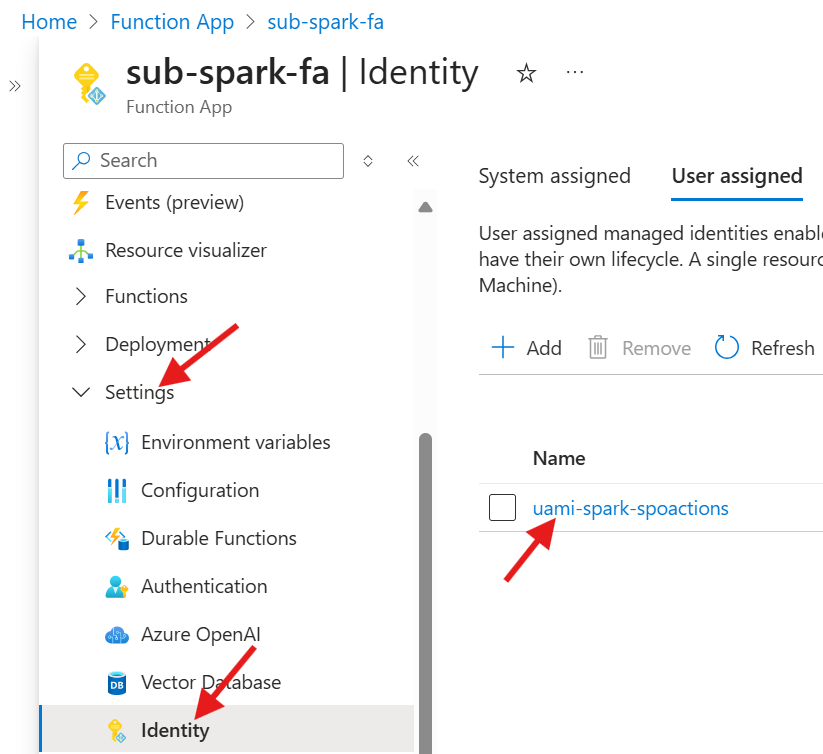Refresh the identities list
This screenshot has height=754, width=823.
[765, 348]
